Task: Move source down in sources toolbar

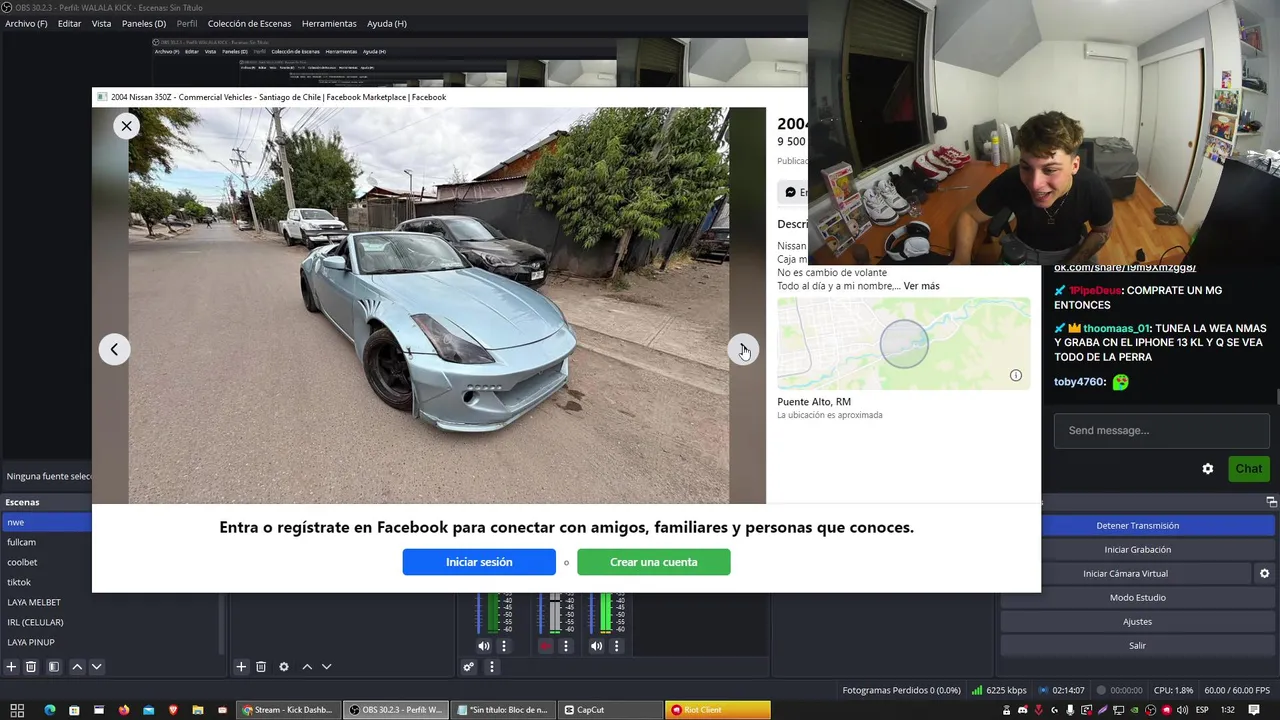Action: pyautogui.click(x=326, y=667)
